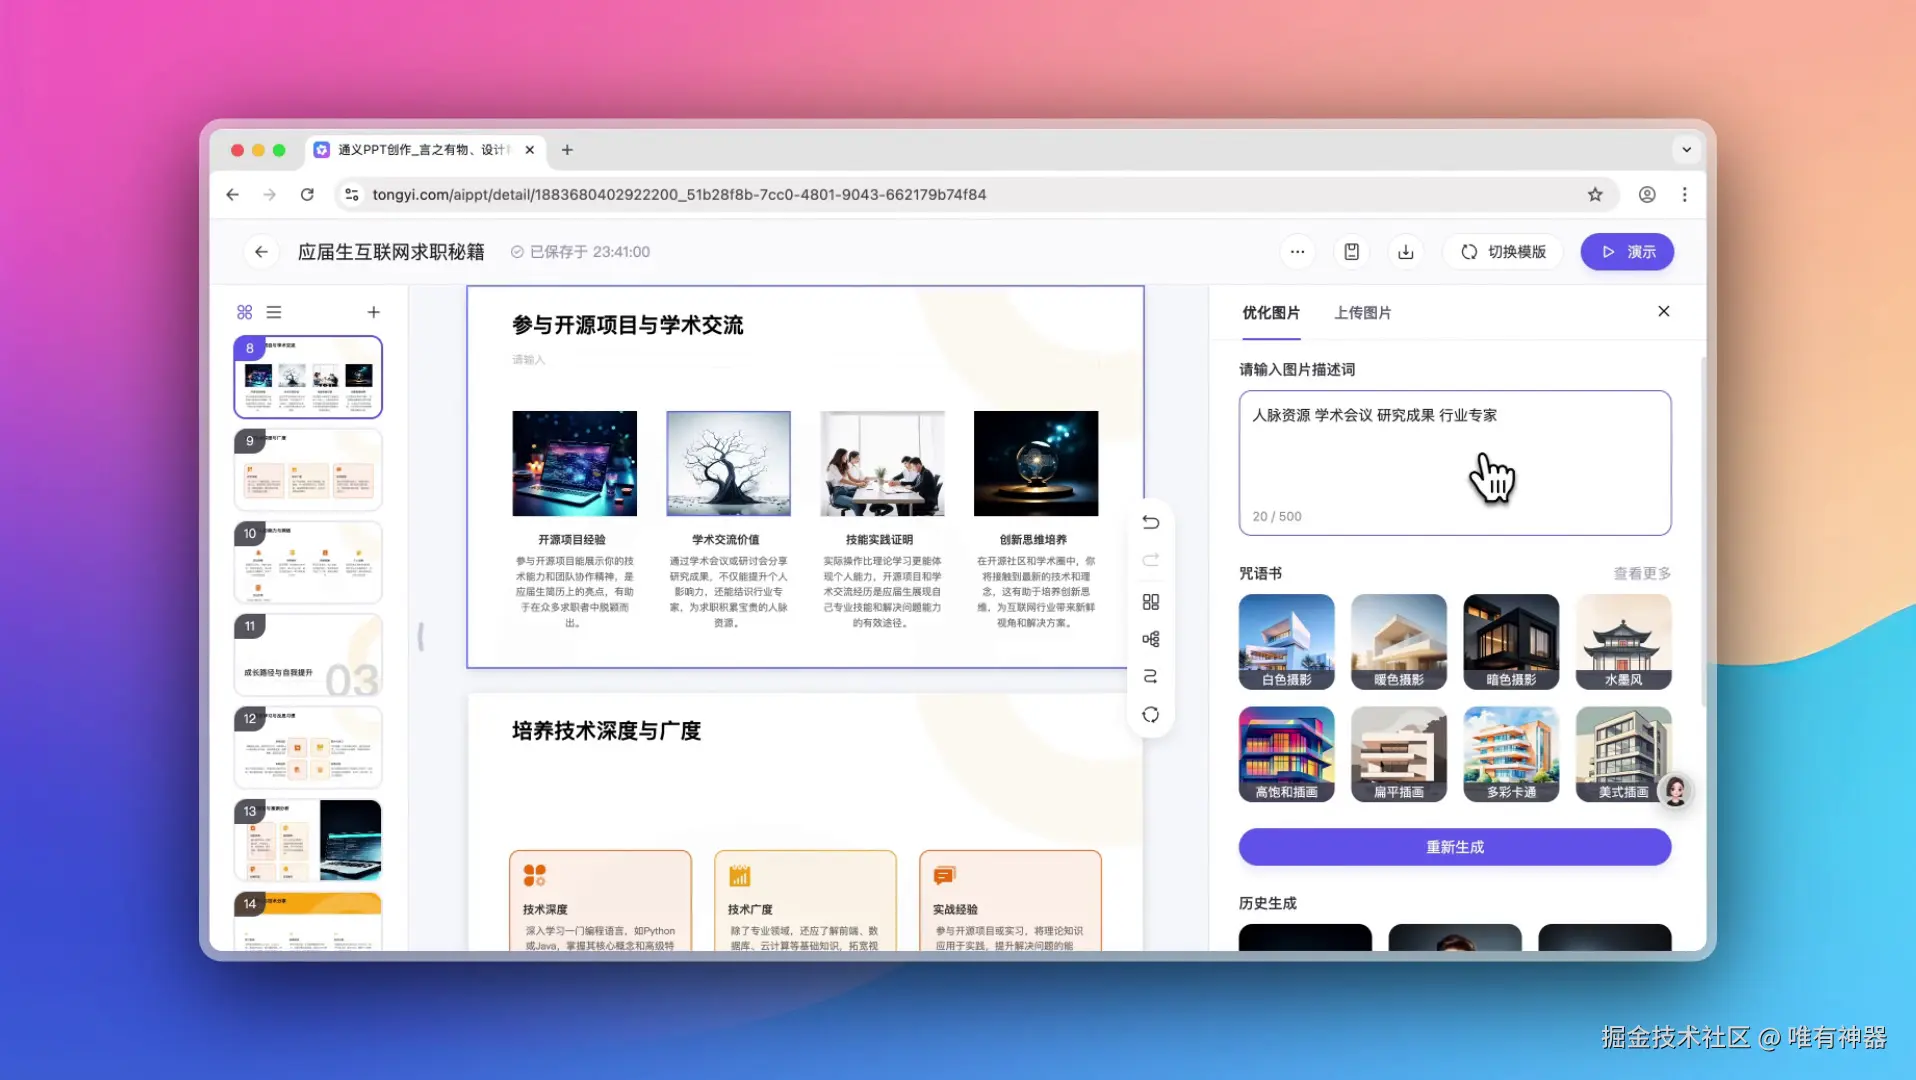
Task: Save the presentation with the save icon
Action: click(1351, 251)
